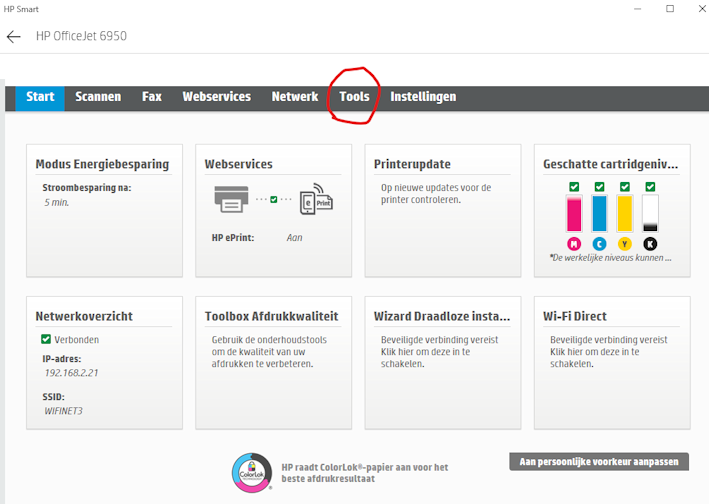Open the Geschatte cartridgeniveaus card title
Image resolution: width=709 pixels, height=504 pixels.
[610, 164]
